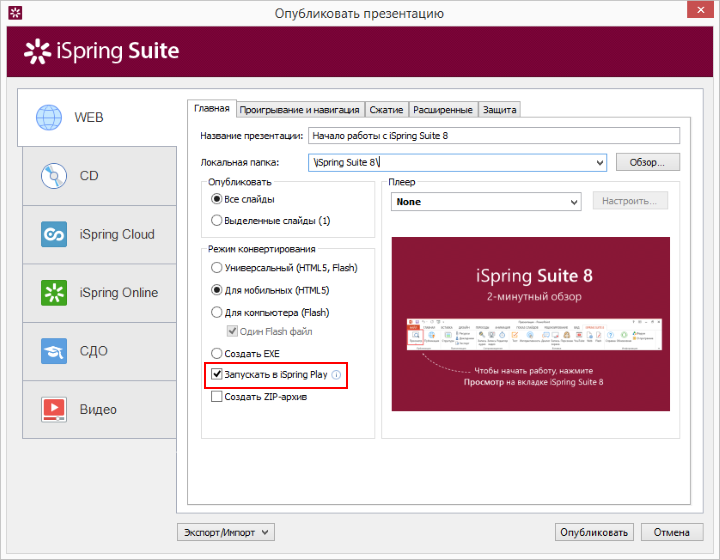Switch to the Расширенные tab
Image resolution: width=720 pixels, height=560 pixels.
click(443, 110)
